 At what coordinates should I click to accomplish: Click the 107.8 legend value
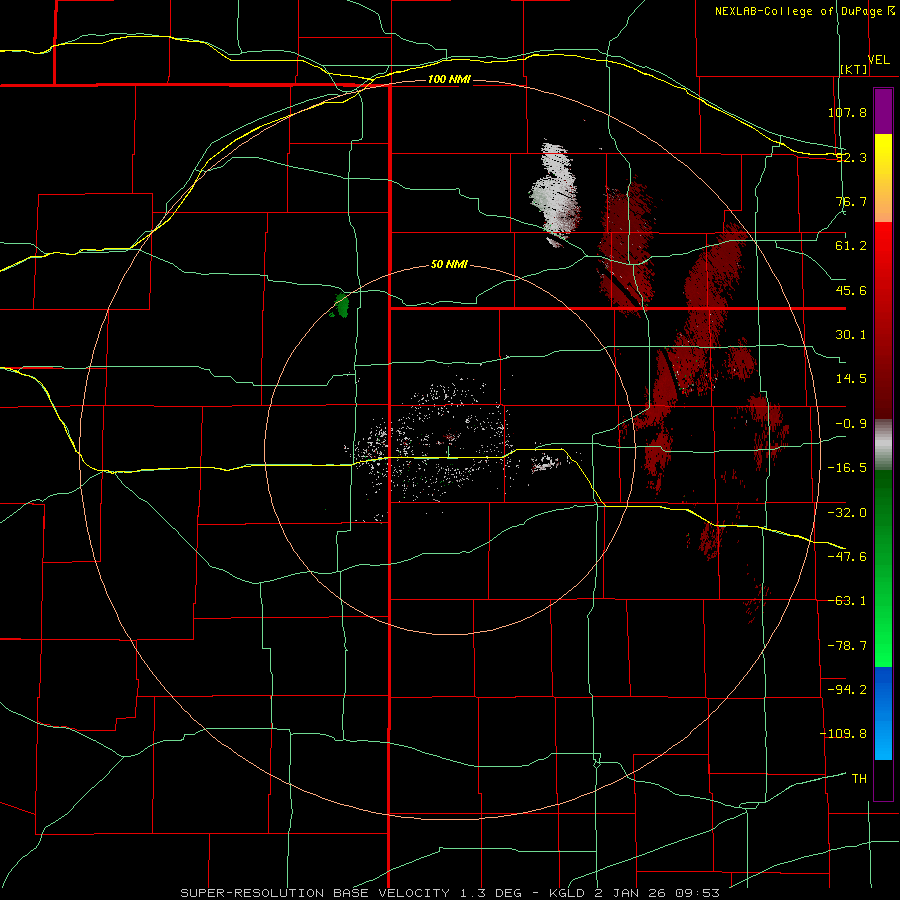coord(847,112)
